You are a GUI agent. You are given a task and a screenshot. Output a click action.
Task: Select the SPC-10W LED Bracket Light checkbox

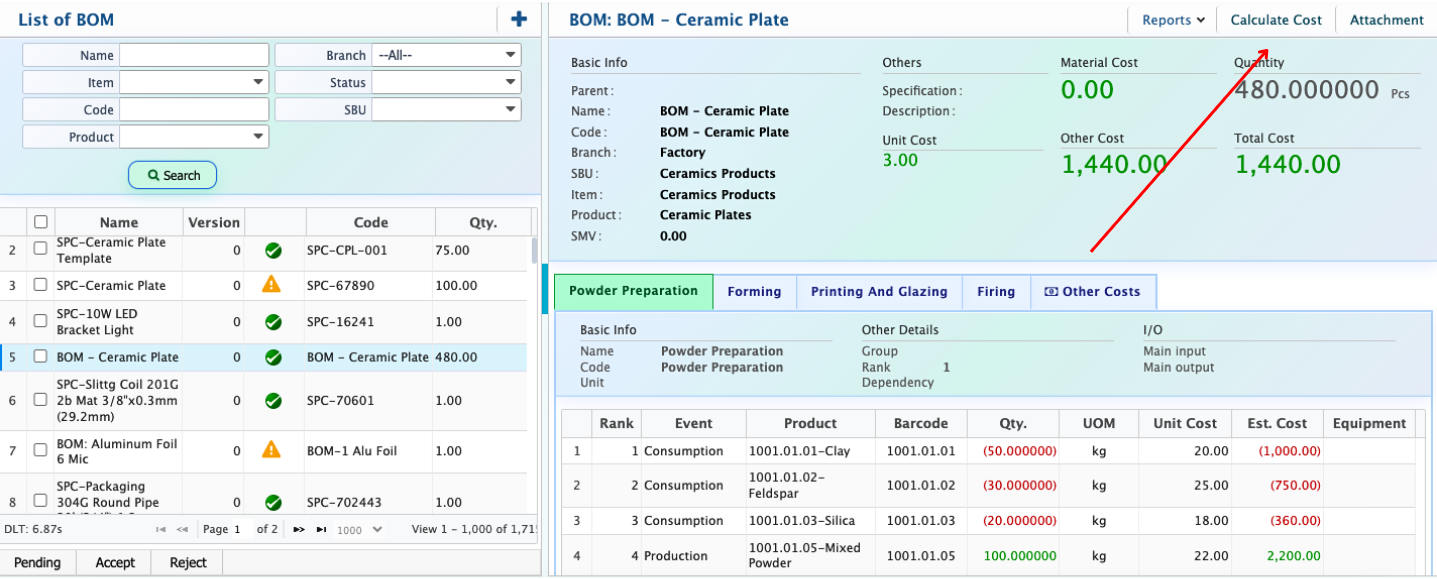pos(41,321)
